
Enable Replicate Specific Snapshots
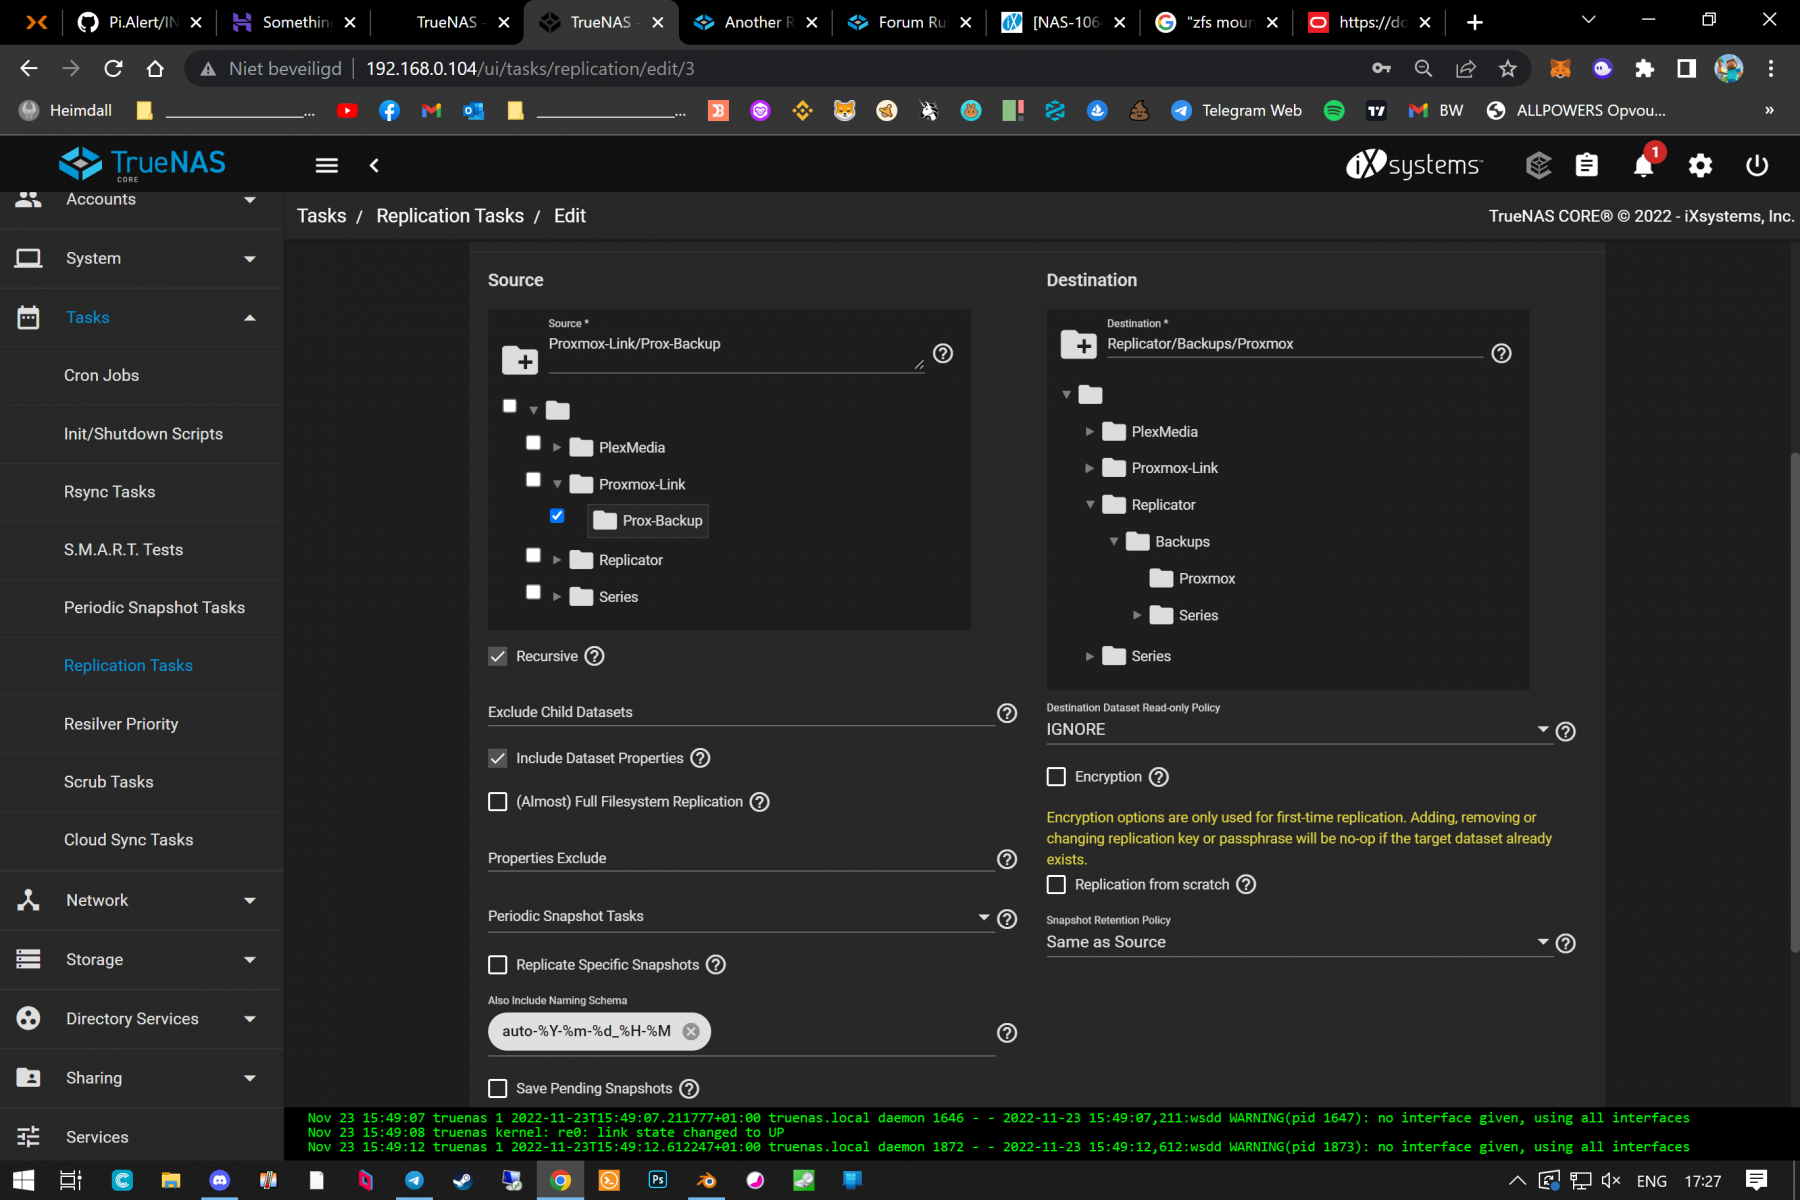click(x=497, y=964)
